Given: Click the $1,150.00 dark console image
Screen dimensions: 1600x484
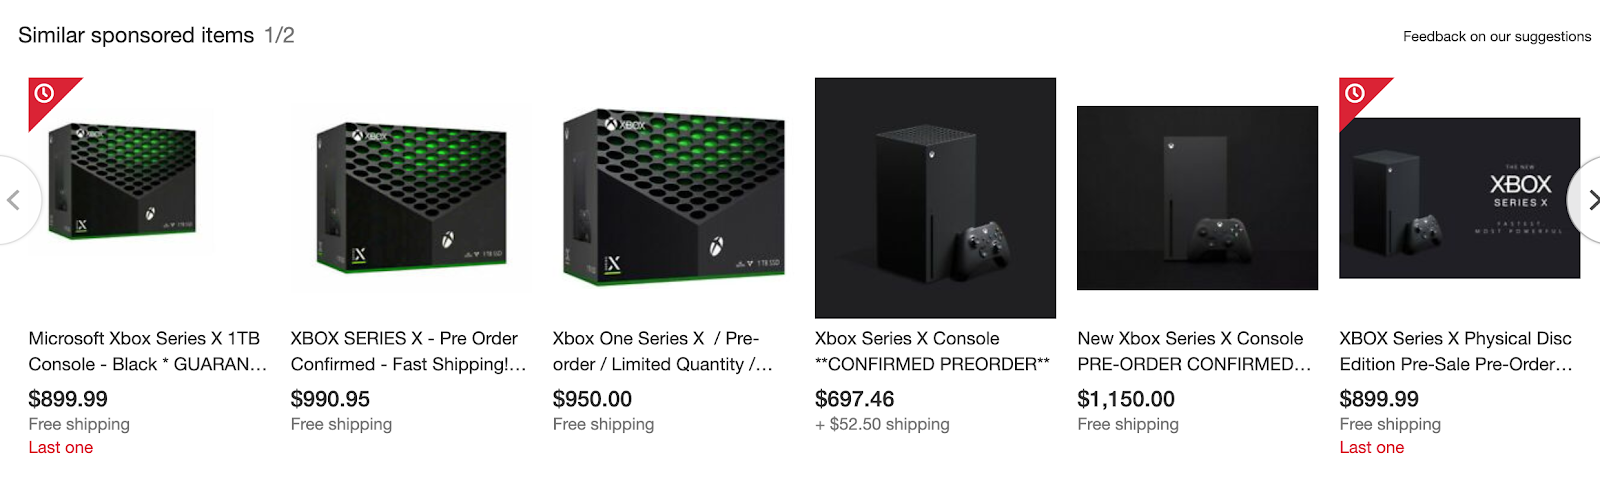Looking at the screenshot, I should [x=1197, y=198].
